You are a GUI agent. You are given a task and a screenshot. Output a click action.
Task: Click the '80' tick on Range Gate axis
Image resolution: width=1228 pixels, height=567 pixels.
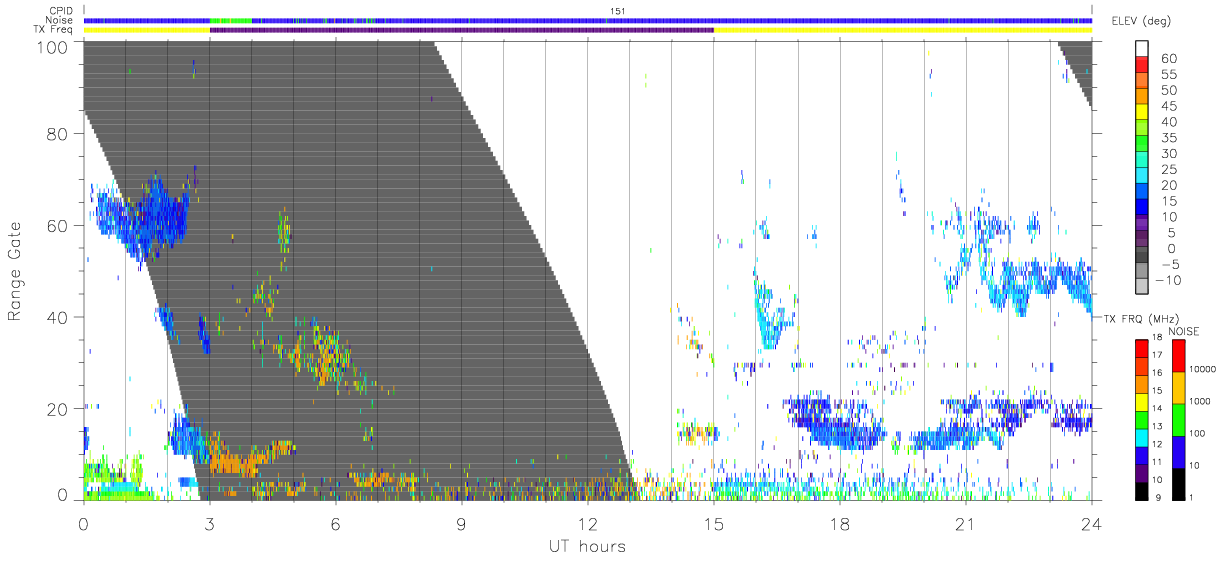[x=59, y=134]
